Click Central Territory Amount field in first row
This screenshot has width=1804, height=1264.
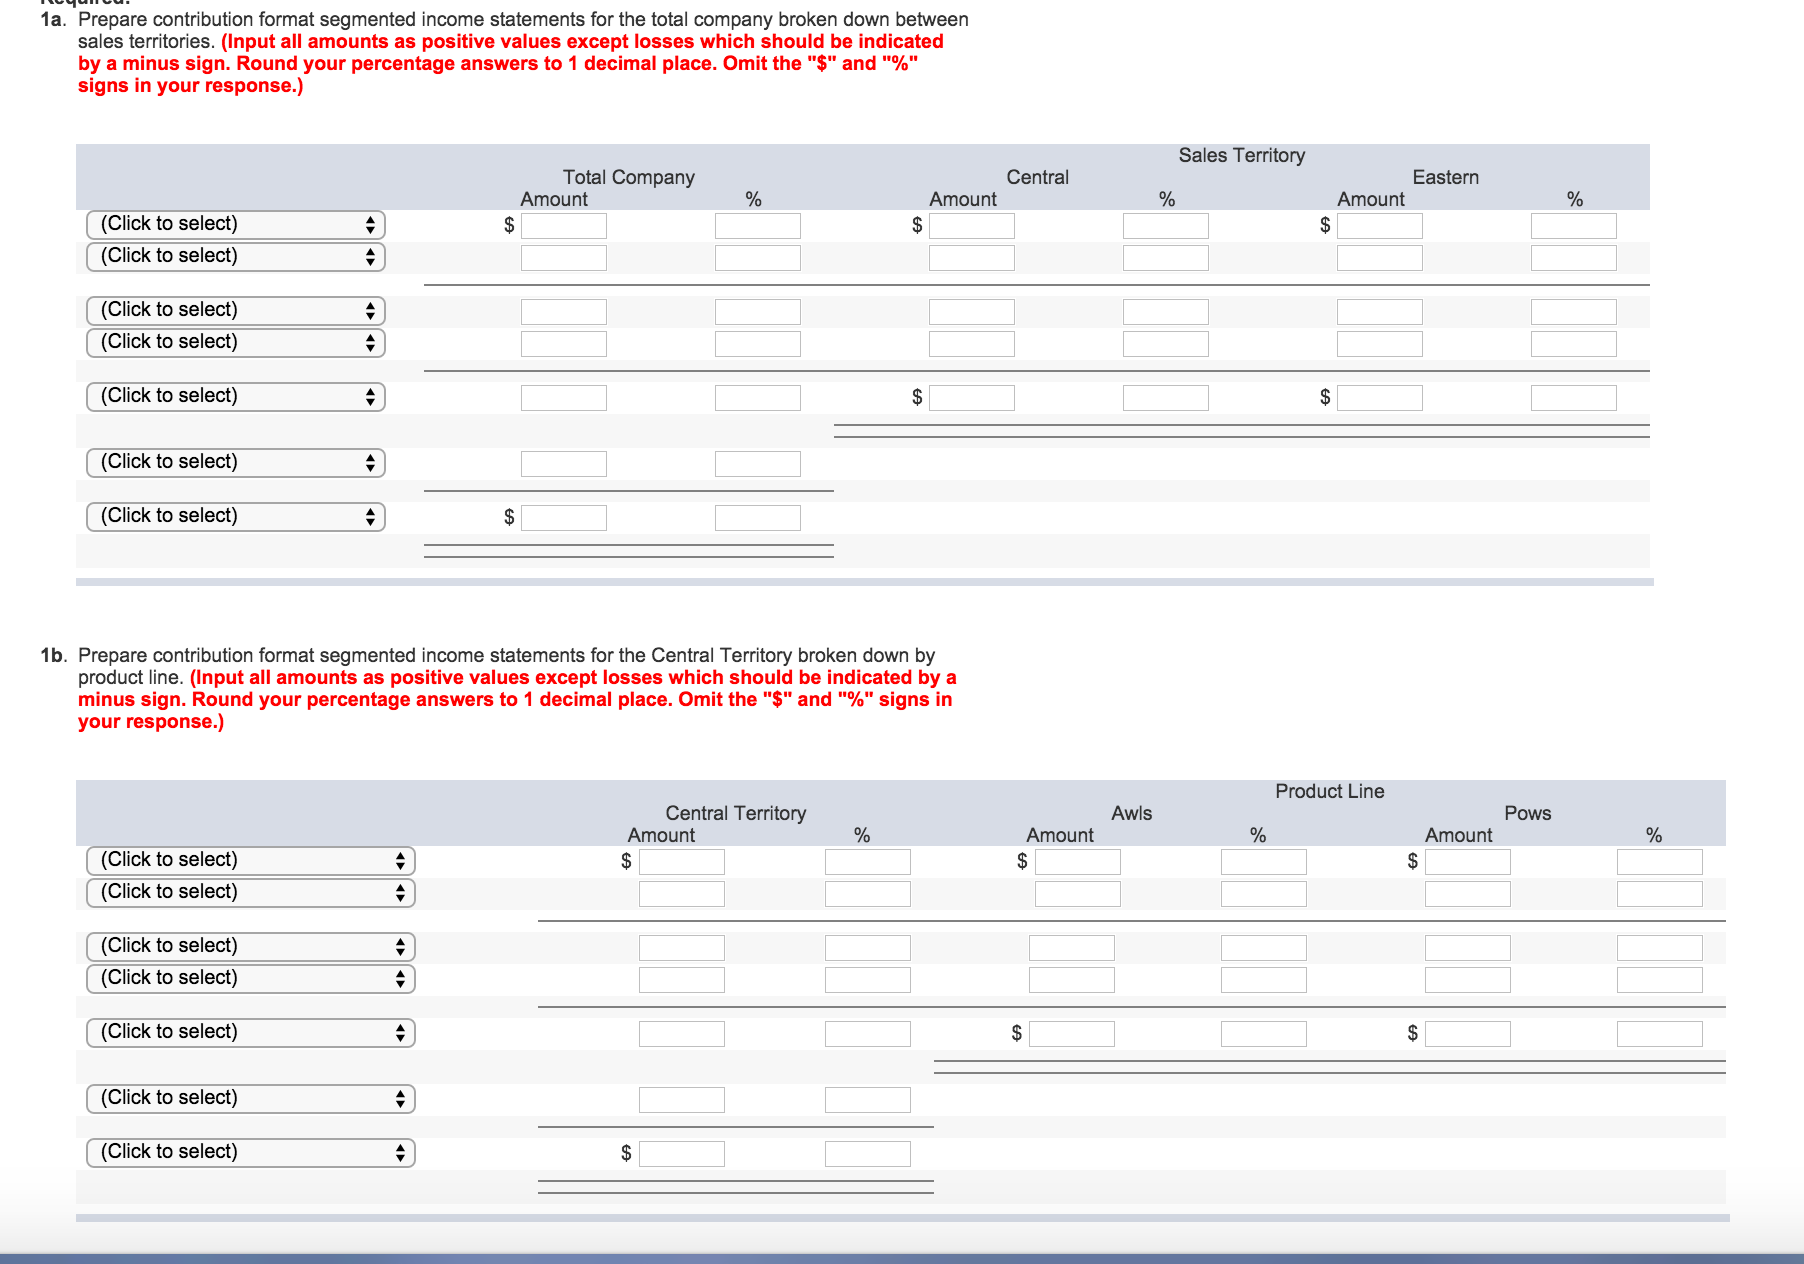[682, 862]
